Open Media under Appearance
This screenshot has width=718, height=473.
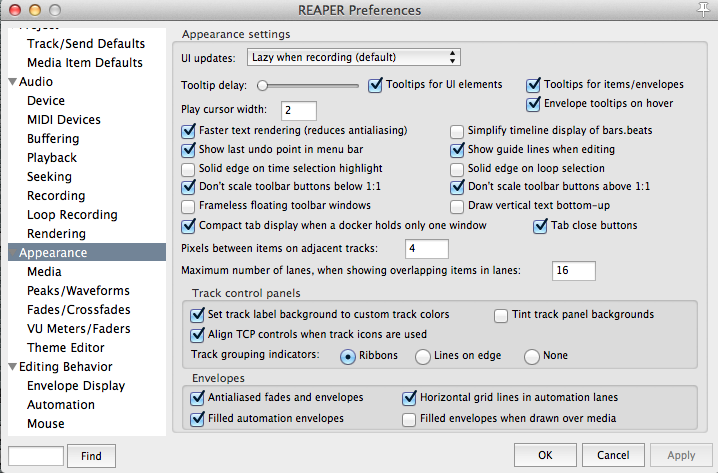(44, 272)
